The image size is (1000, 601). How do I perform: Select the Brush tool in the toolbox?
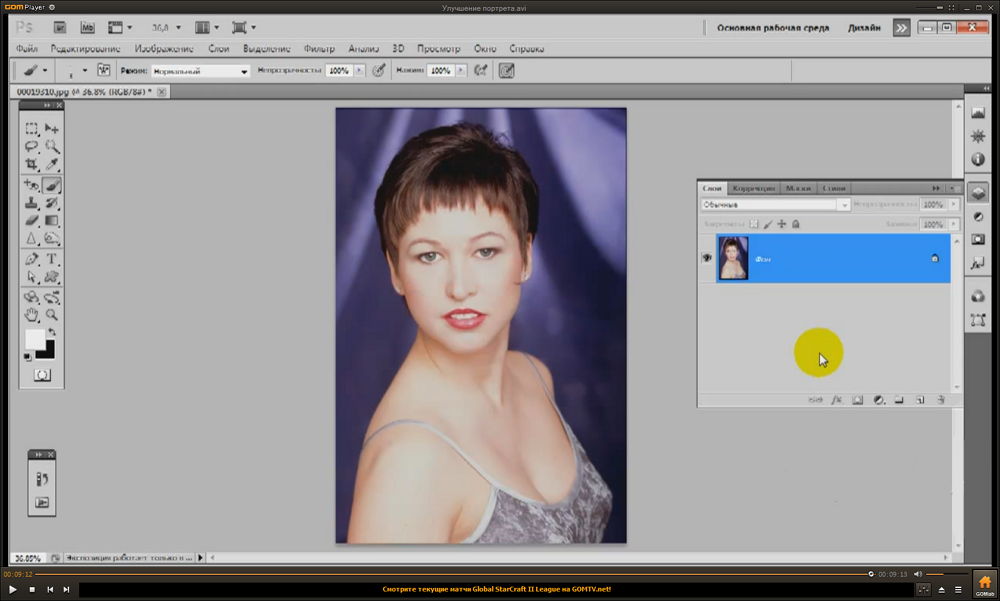(52, 185)
